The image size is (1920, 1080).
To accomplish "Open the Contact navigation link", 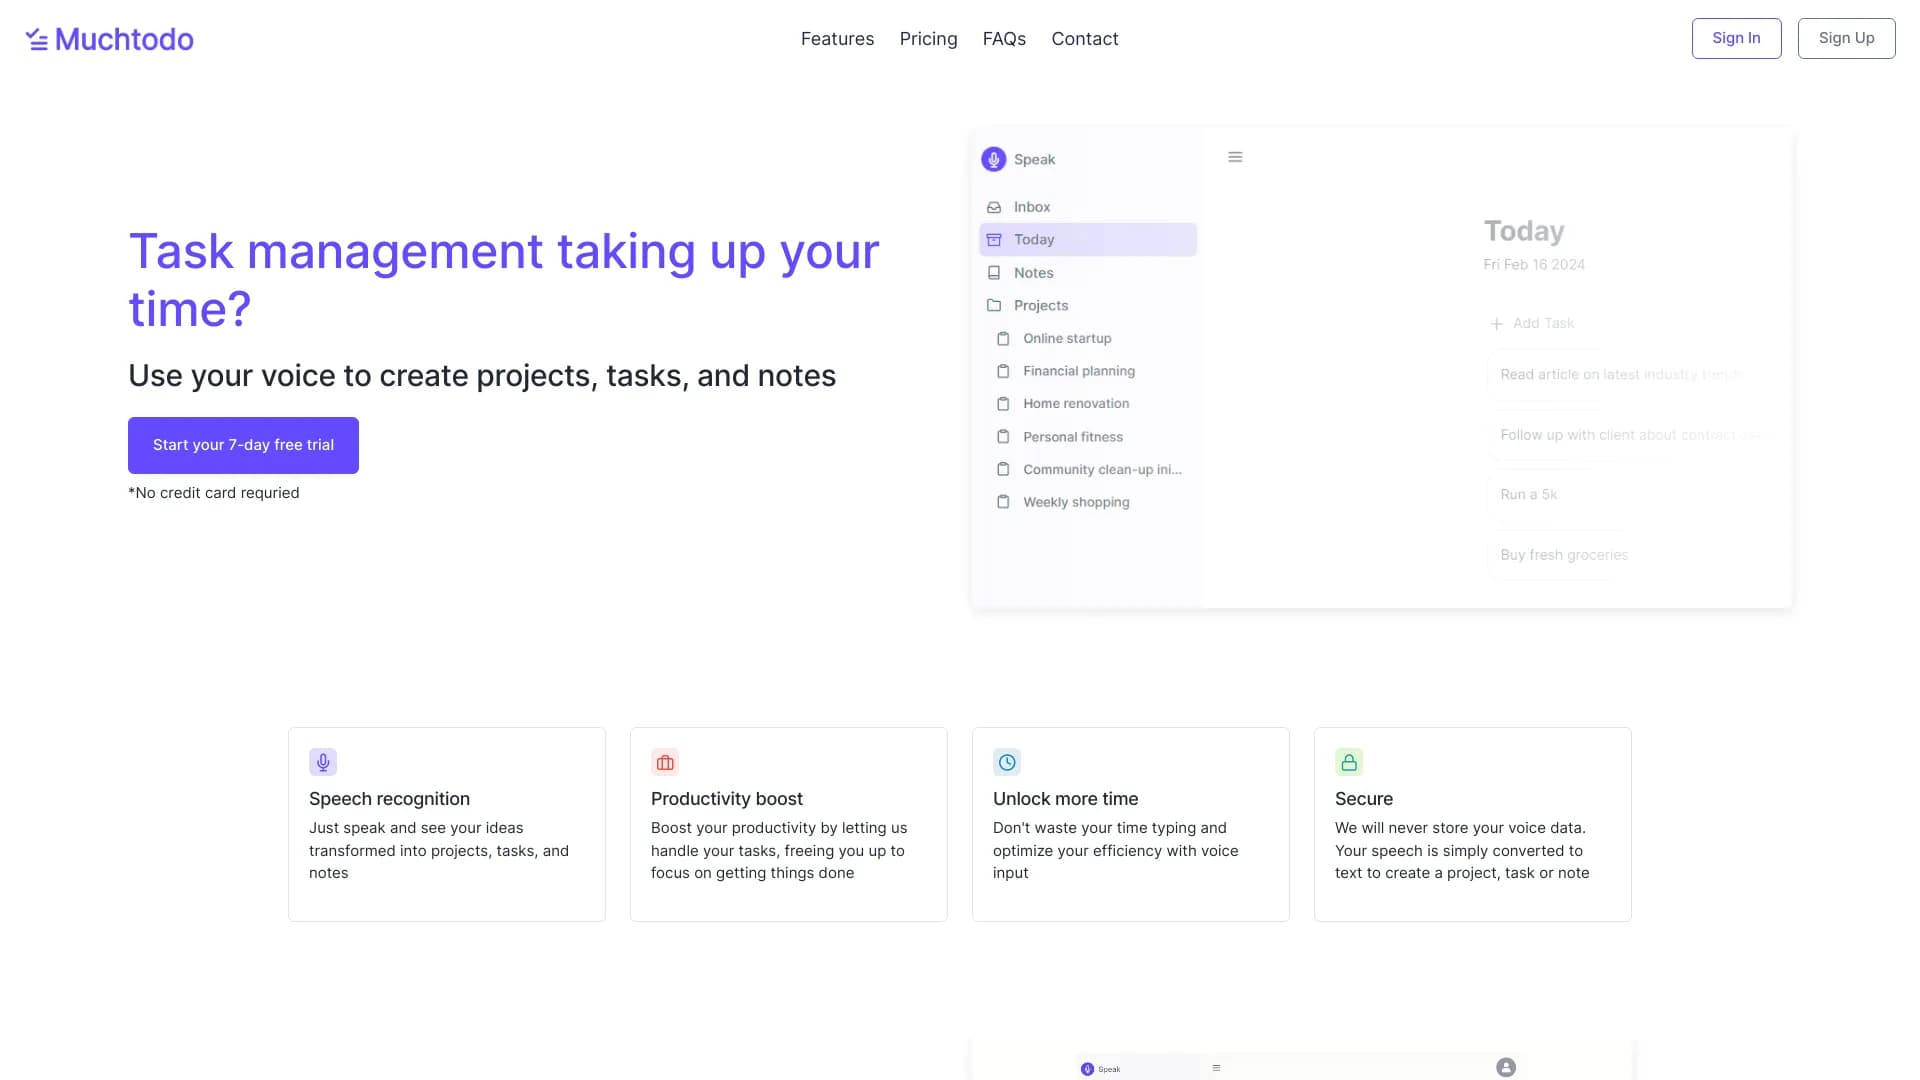I will tap(1084, 39).
